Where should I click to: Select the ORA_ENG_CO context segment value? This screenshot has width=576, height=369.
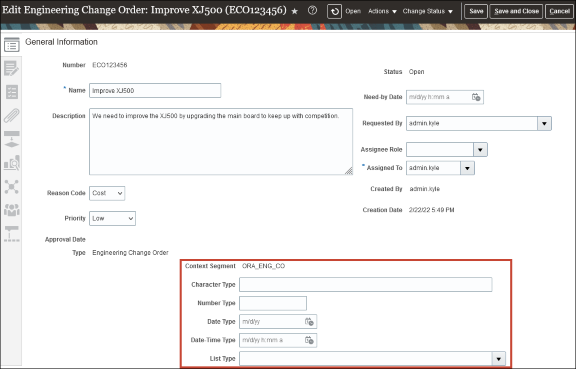point(263,266)
